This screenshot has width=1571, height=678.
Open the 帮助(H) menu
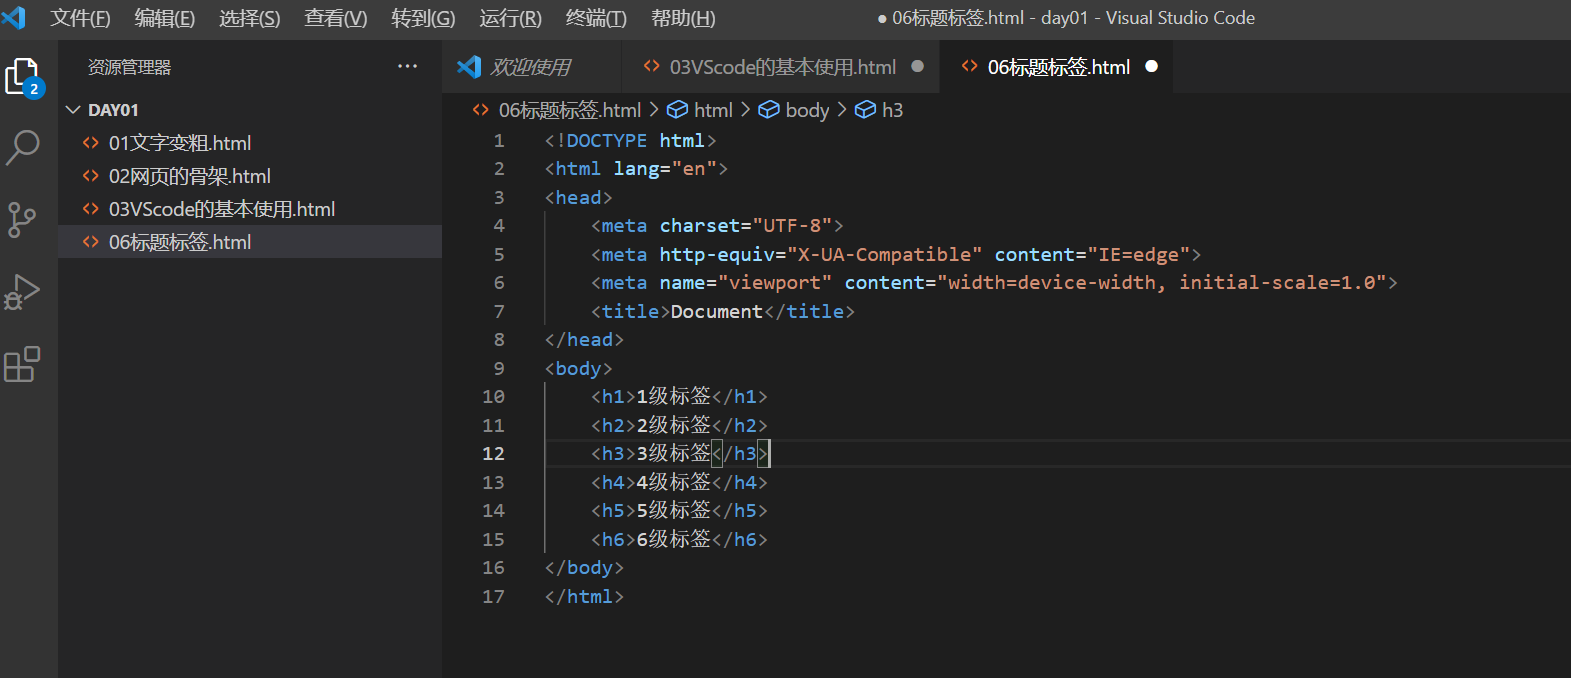click(683, 18)
